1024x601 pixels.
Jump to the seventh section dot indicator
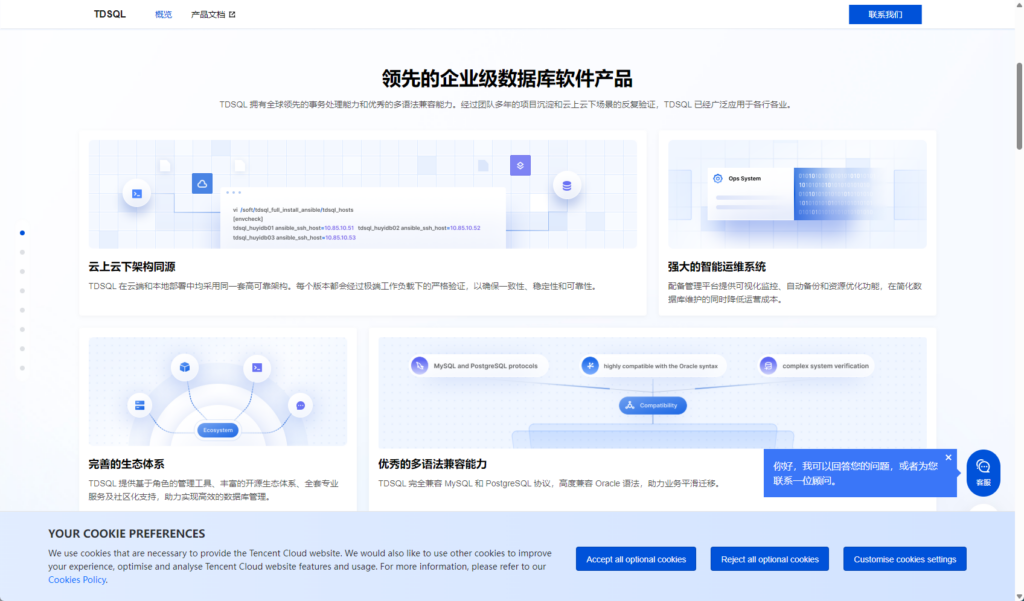click(x=22, y=349)
